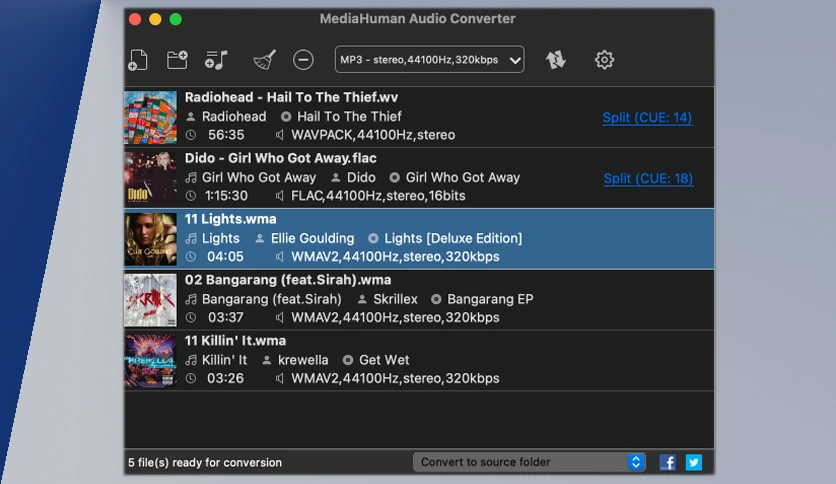Image resolution: width=836 pixels, height=484 pixels.
Task: Open settings with the gear icon
Action: pos(604,60)
